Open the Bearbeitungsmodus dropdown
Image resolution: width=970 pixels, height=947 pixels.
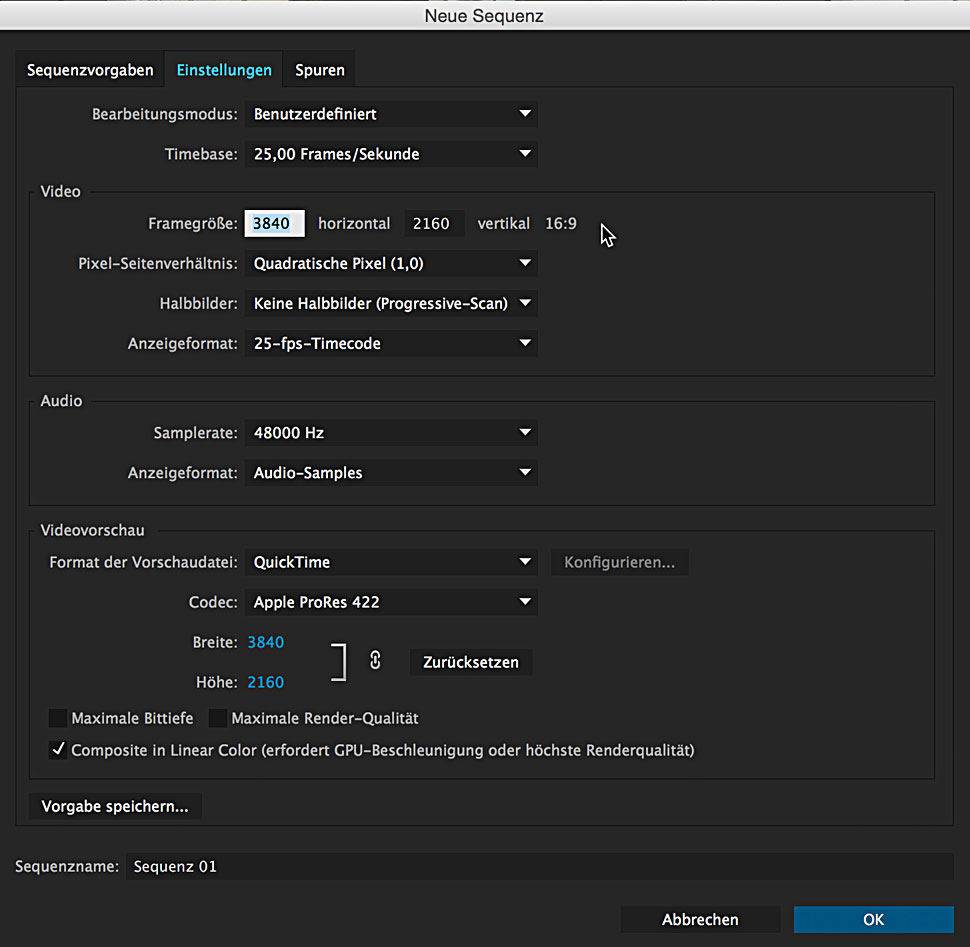tap(391, 114)
